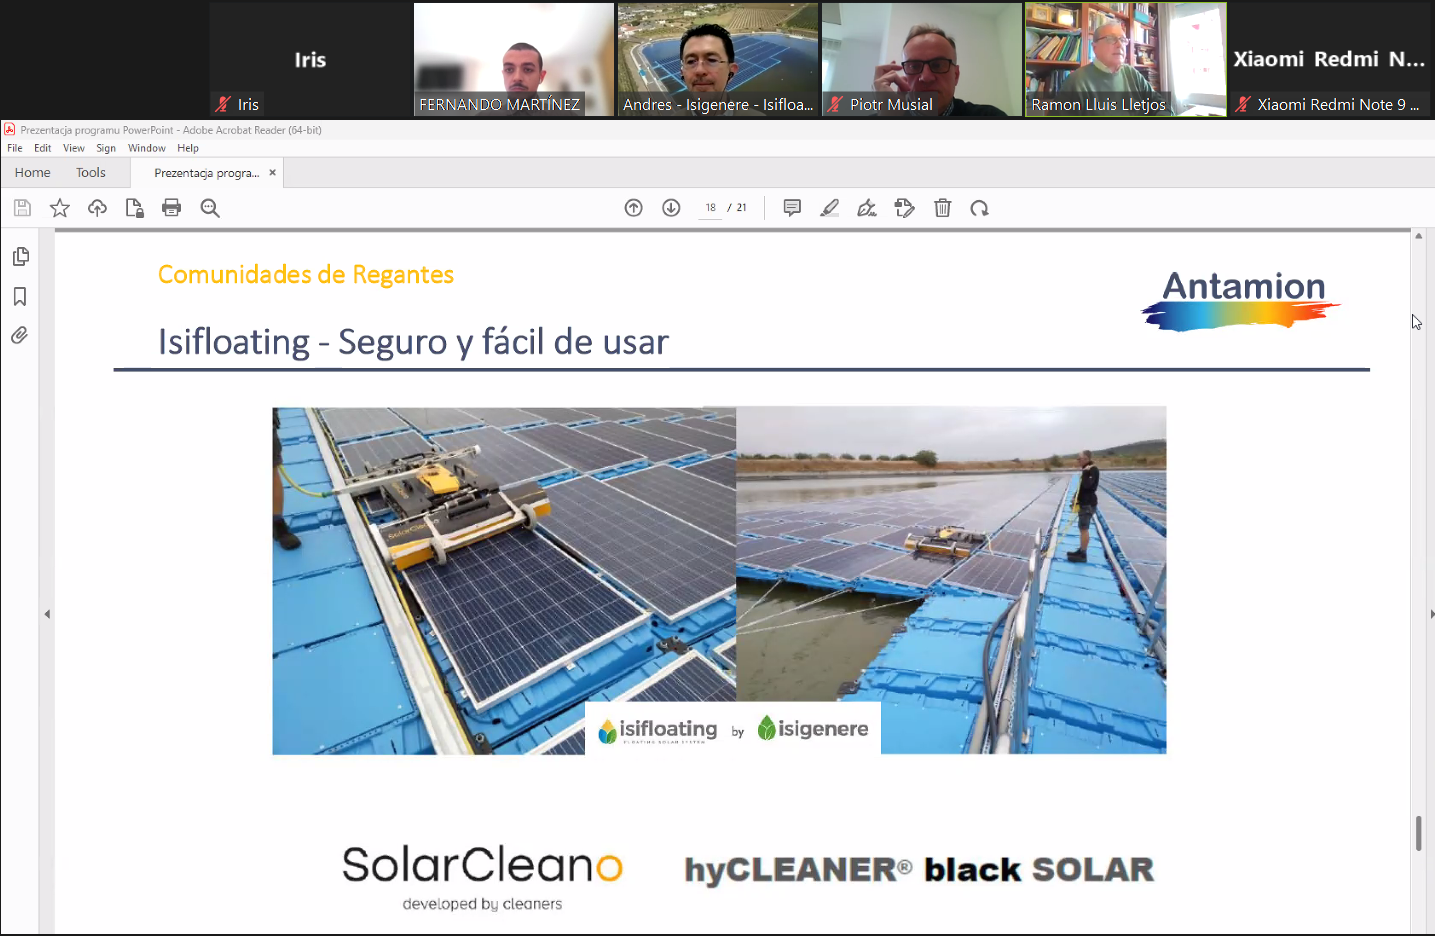Click the Adobe Acrobat title bar icon

9,129
